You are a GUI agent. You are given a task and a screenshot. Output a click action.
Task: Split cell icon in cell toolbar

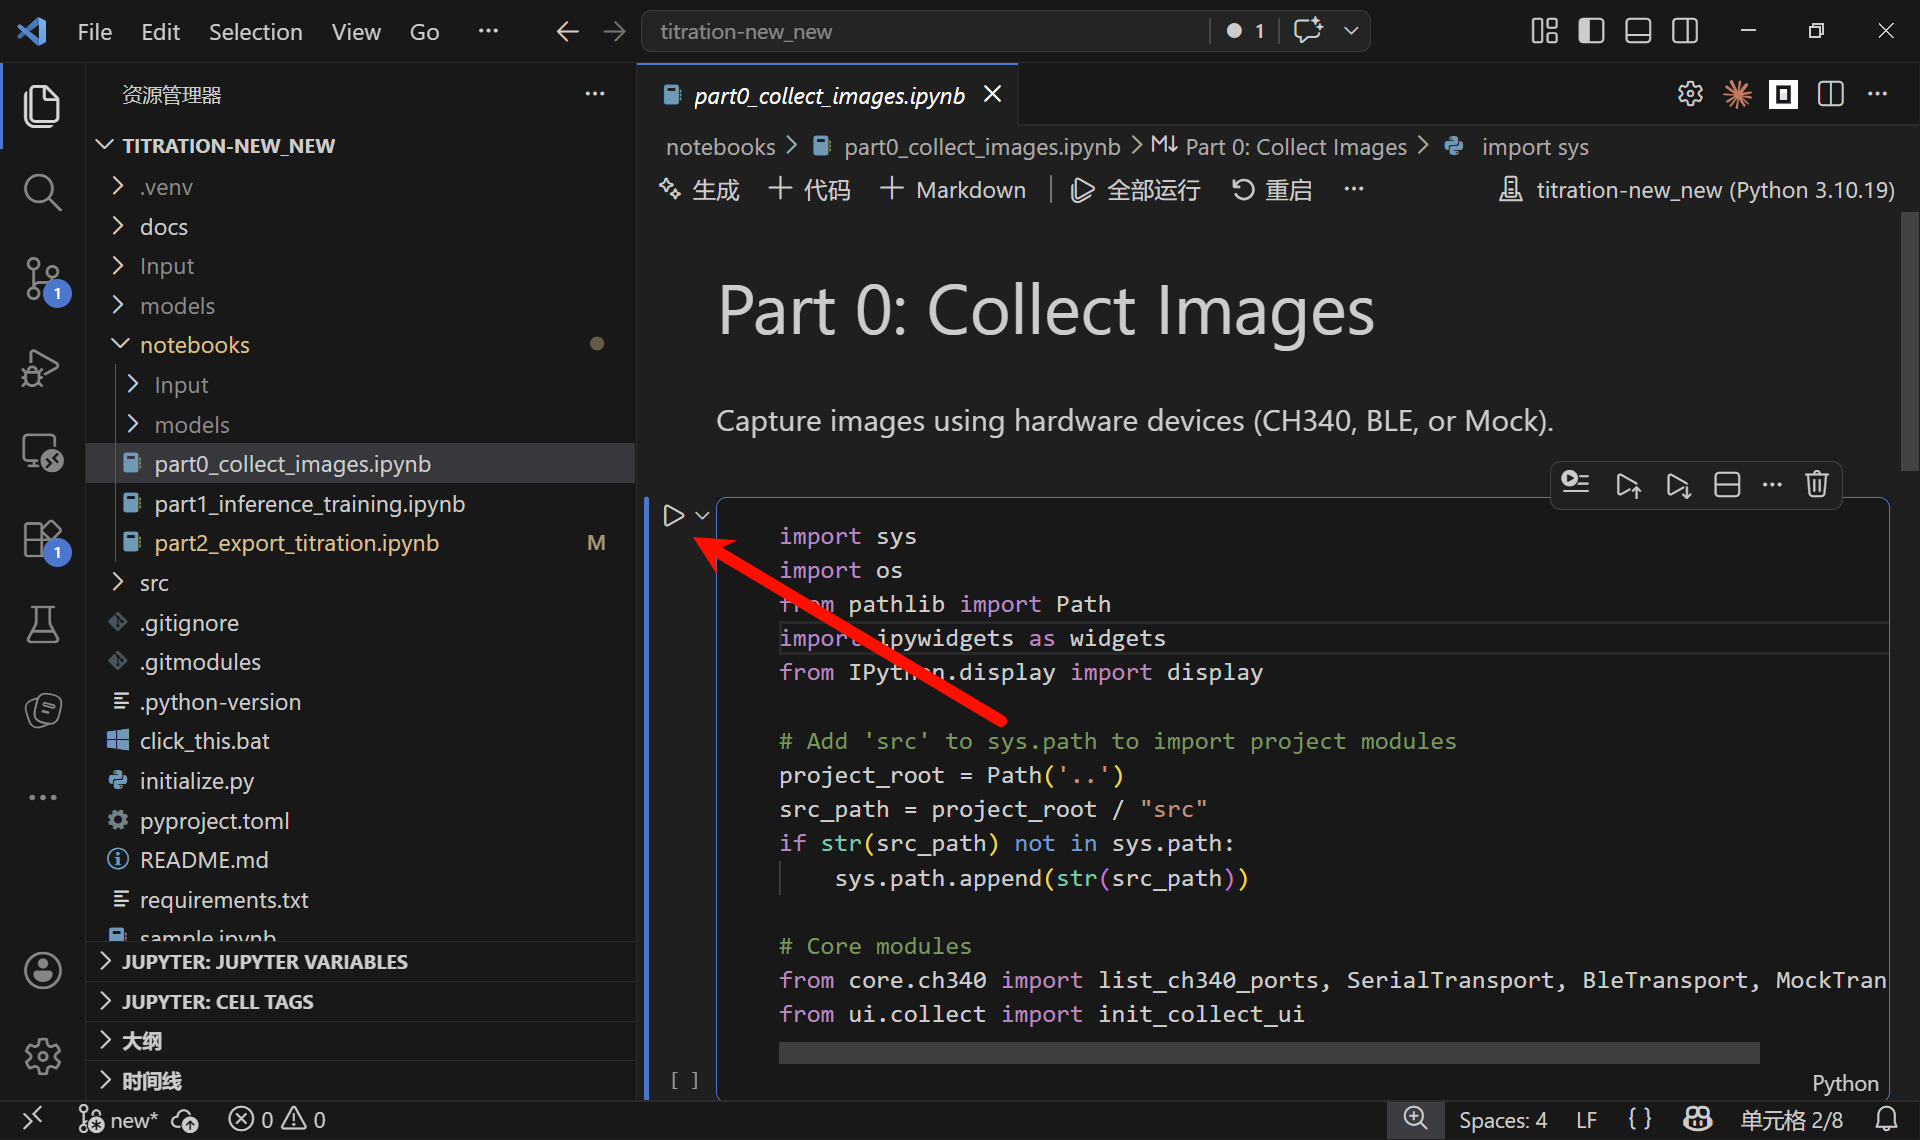click(x=1727, y=485)
